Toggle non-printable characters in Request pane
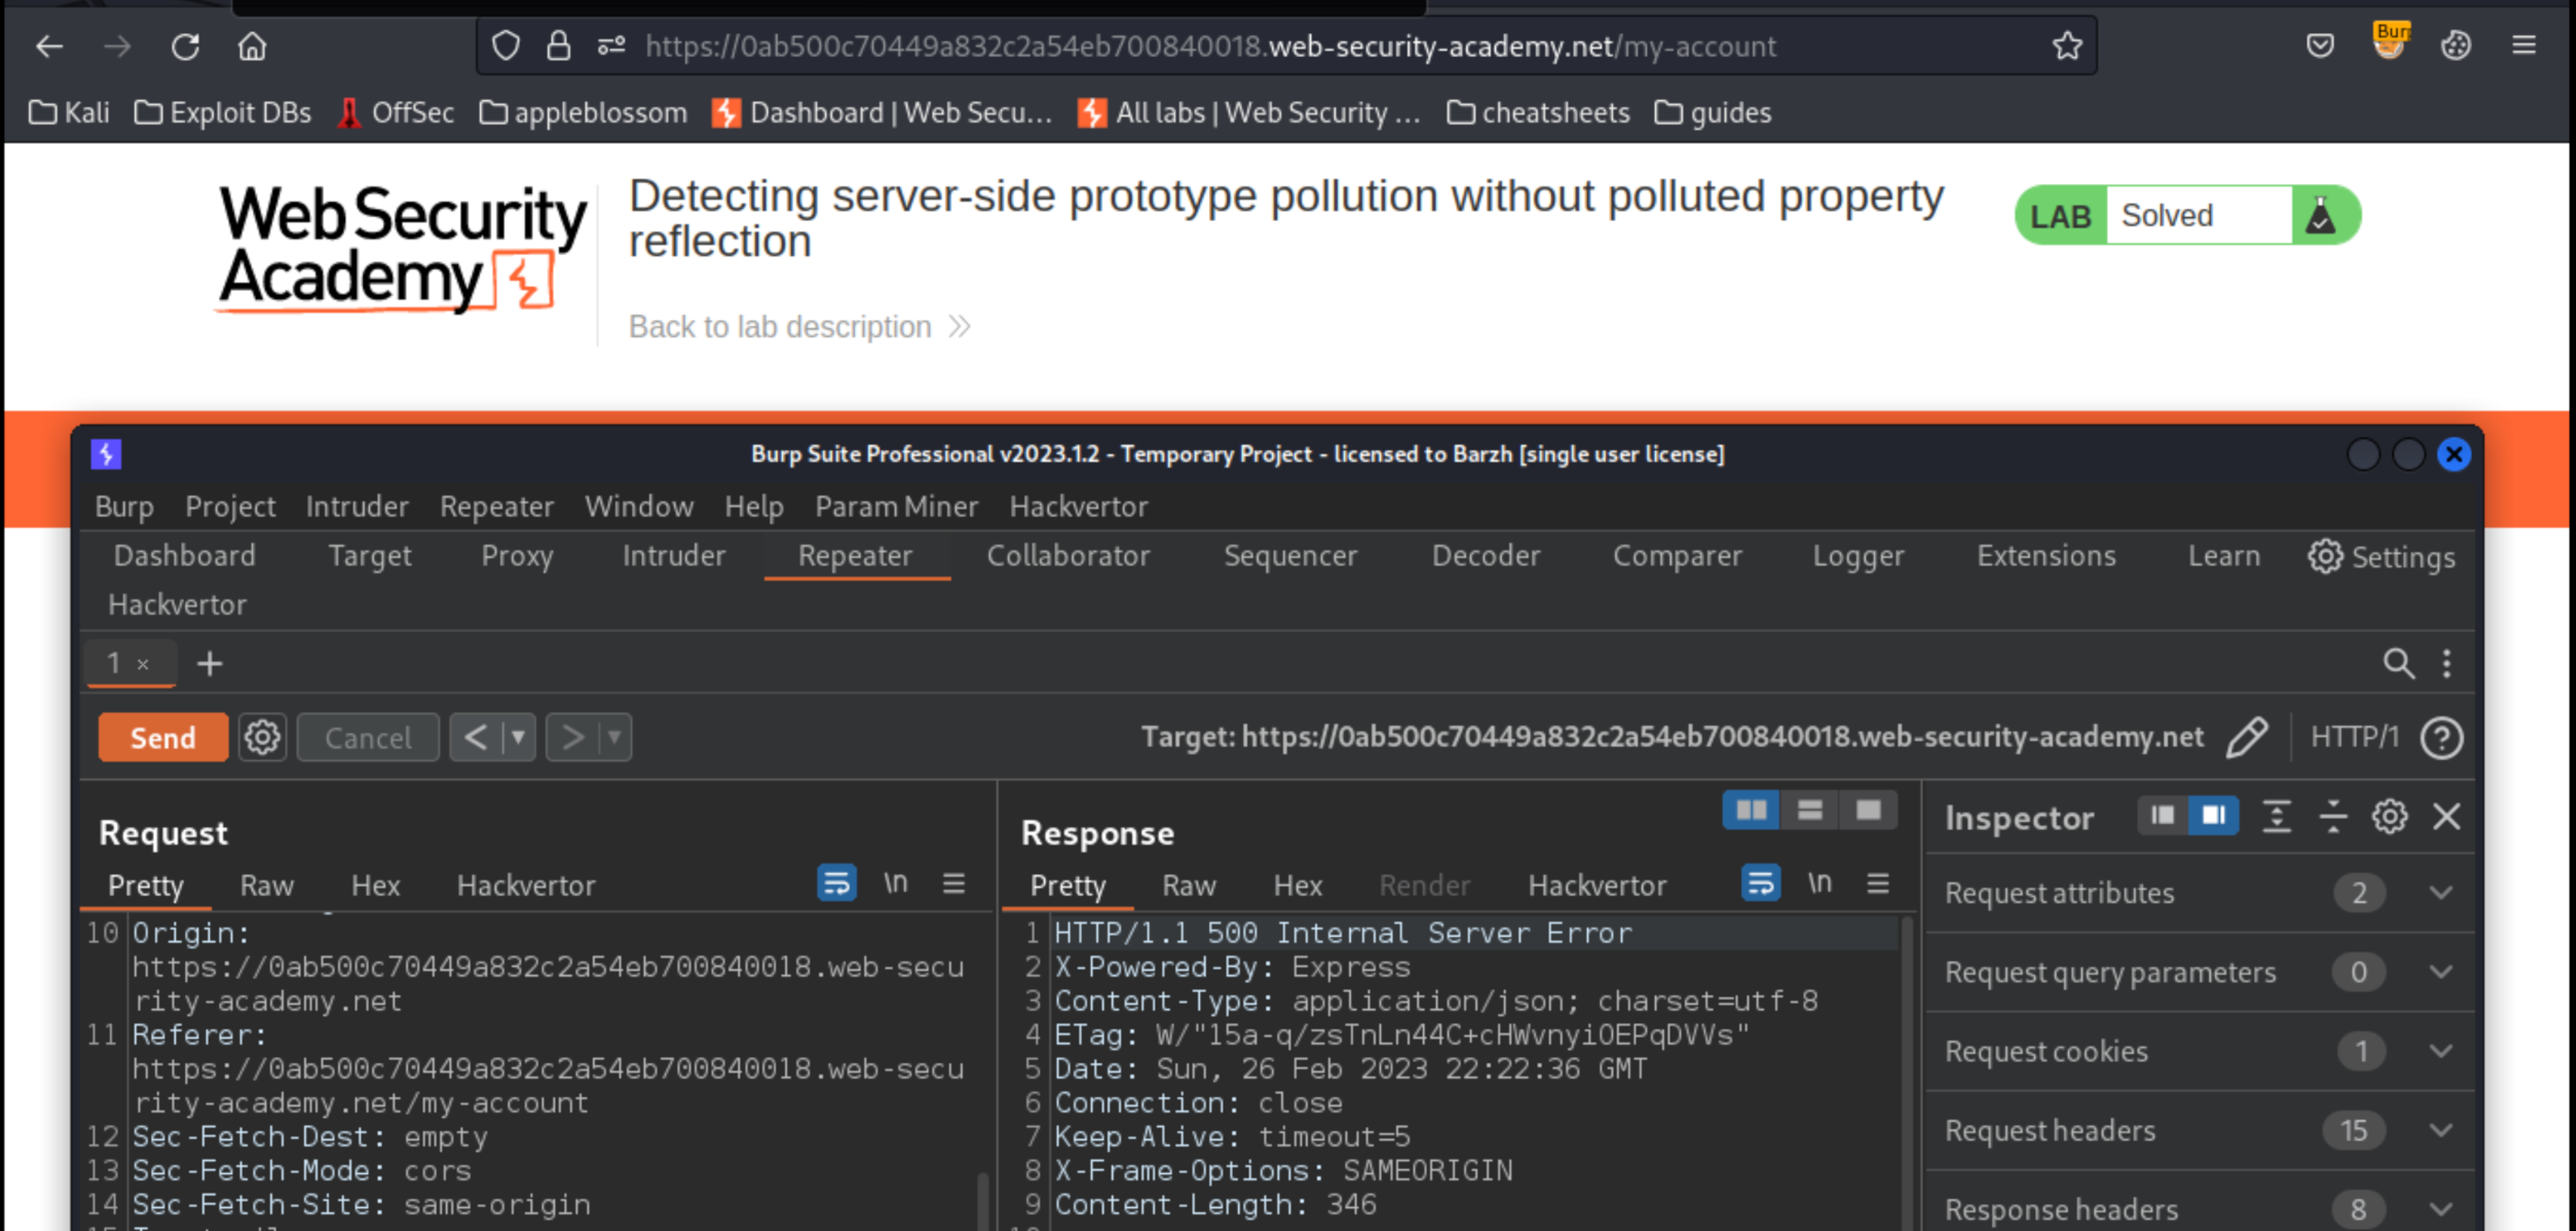The height and width of the screenshot is (1231, 2576). pyautogui.click(x=895, y=884)
